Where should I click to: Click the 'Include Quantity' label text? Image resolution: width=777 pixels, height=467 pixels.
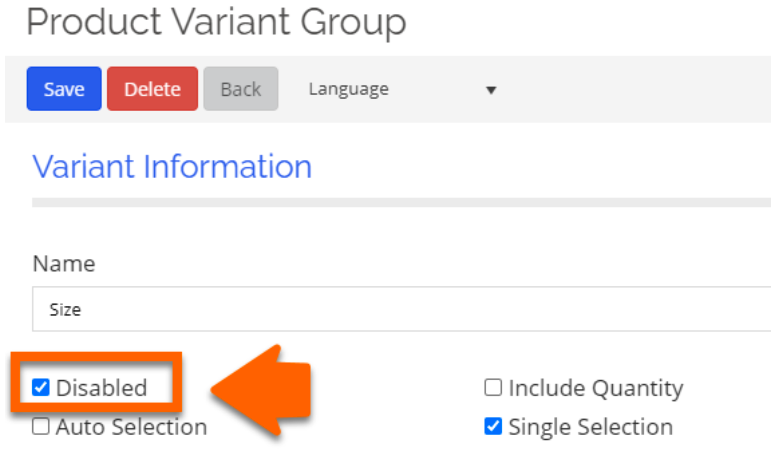(595, 388)
